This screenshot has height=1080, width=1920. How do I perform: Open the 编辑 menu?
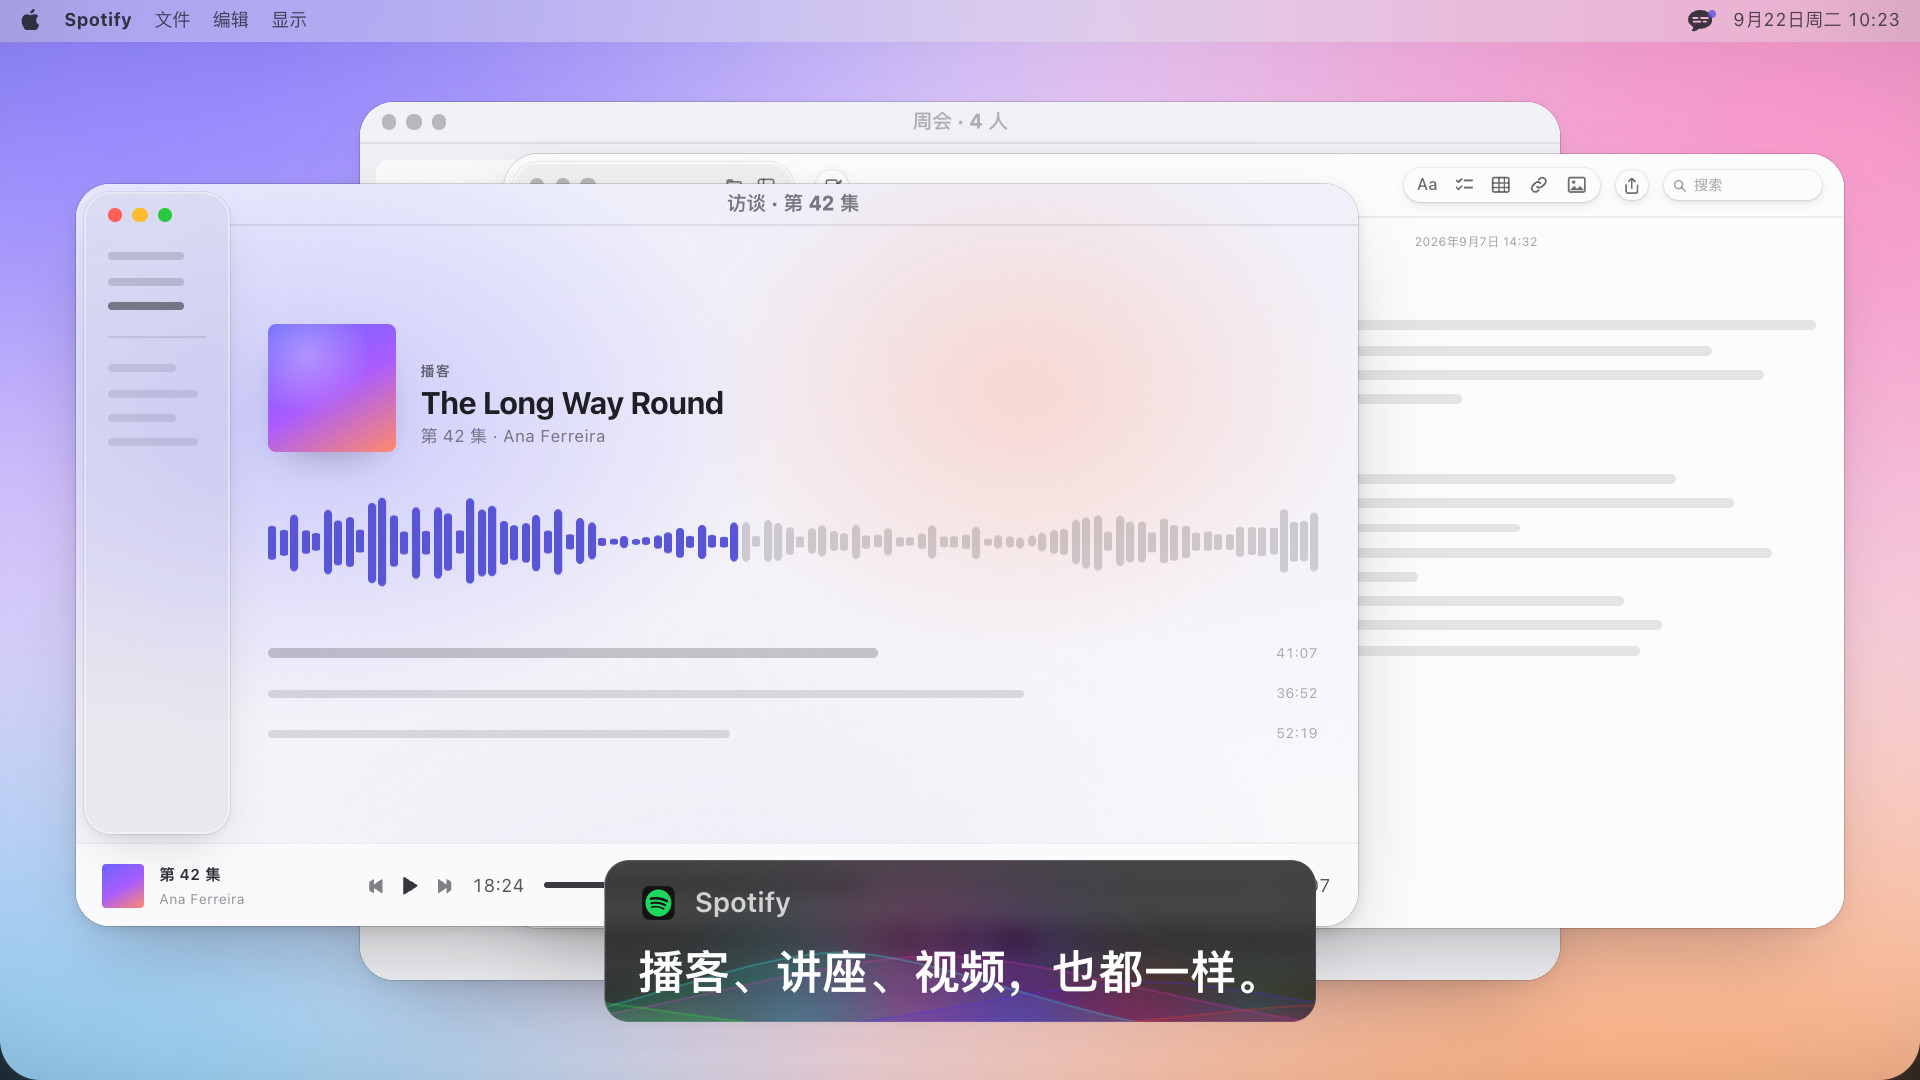tap(231, 20)
